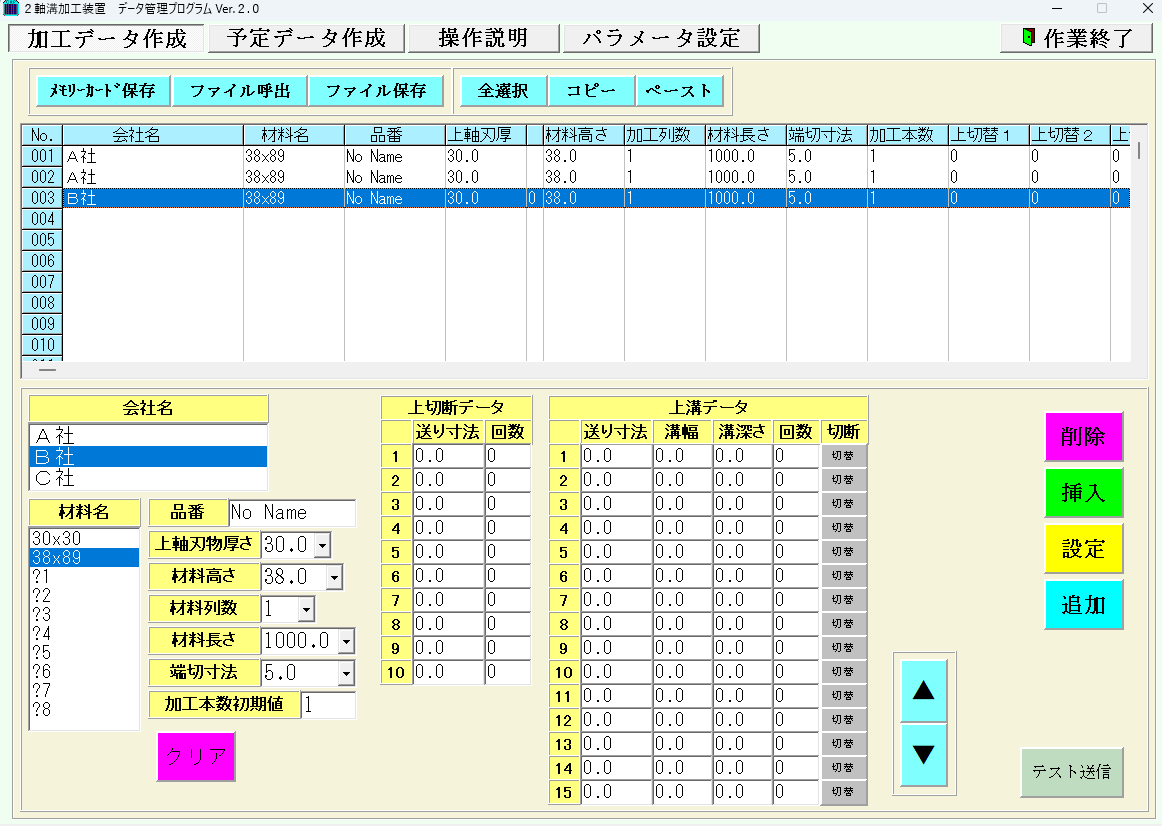Open the 端切寸法 dropdown list
1162x826 pixels.
(346, 673)
